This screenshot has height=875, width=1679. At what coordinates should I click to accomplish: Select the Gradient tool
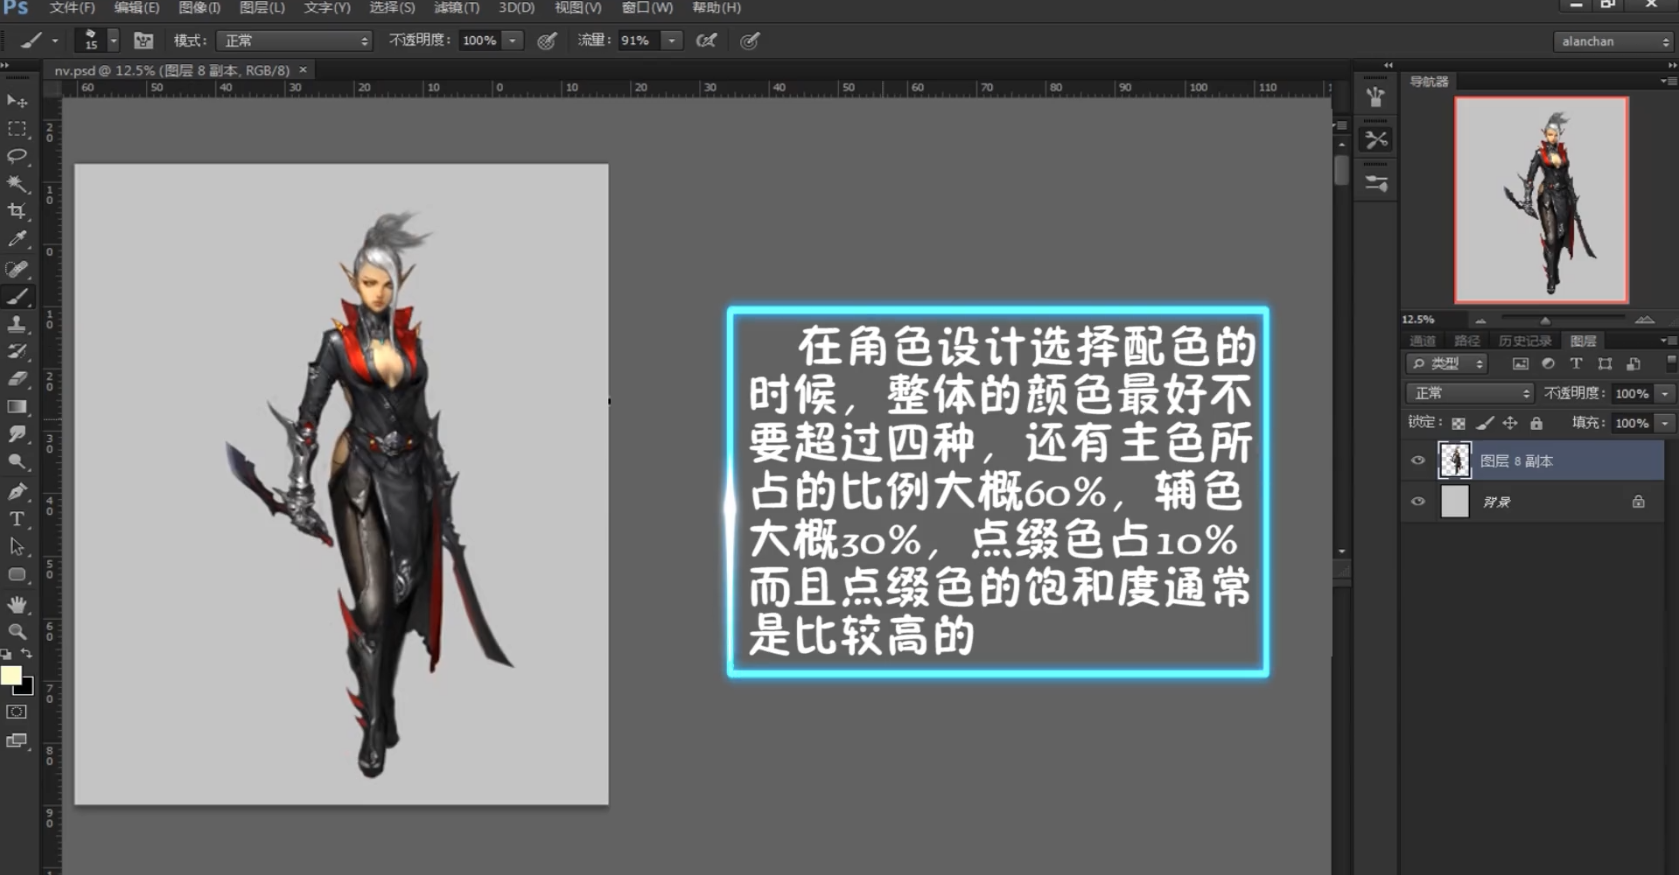[17, 407]
